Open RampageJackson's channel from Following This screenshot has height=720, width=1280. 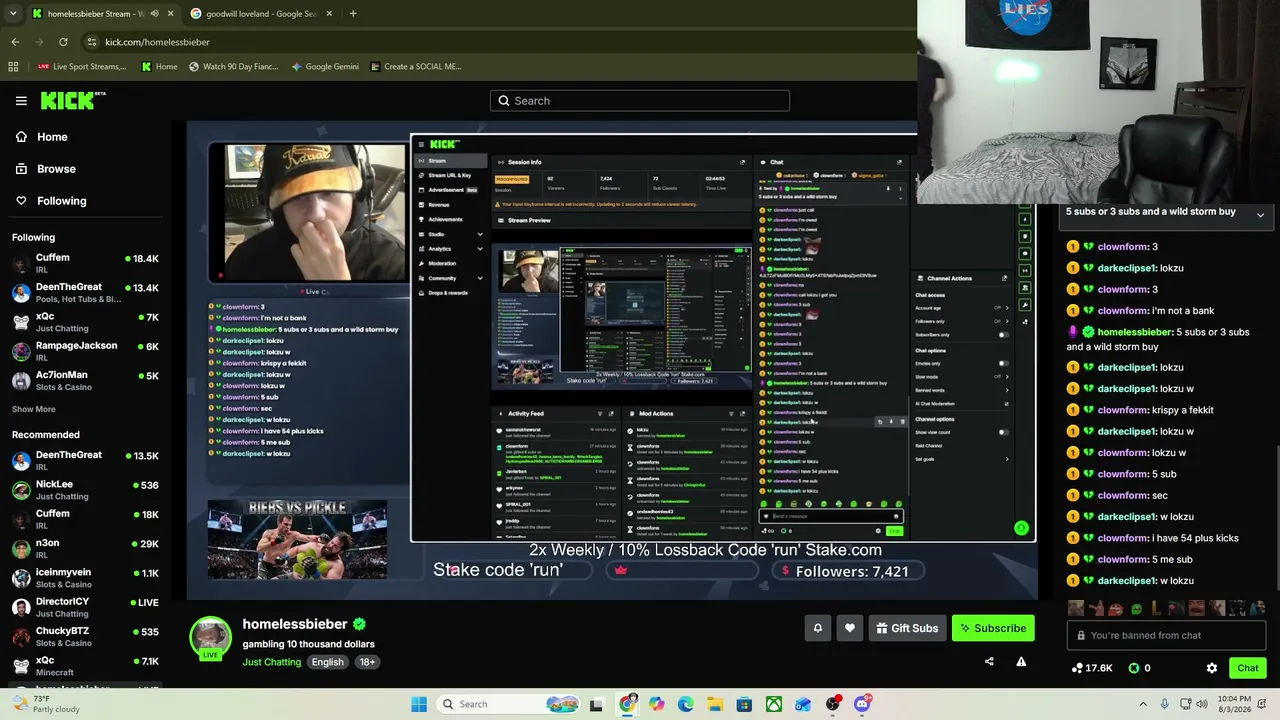coord(85,351)
